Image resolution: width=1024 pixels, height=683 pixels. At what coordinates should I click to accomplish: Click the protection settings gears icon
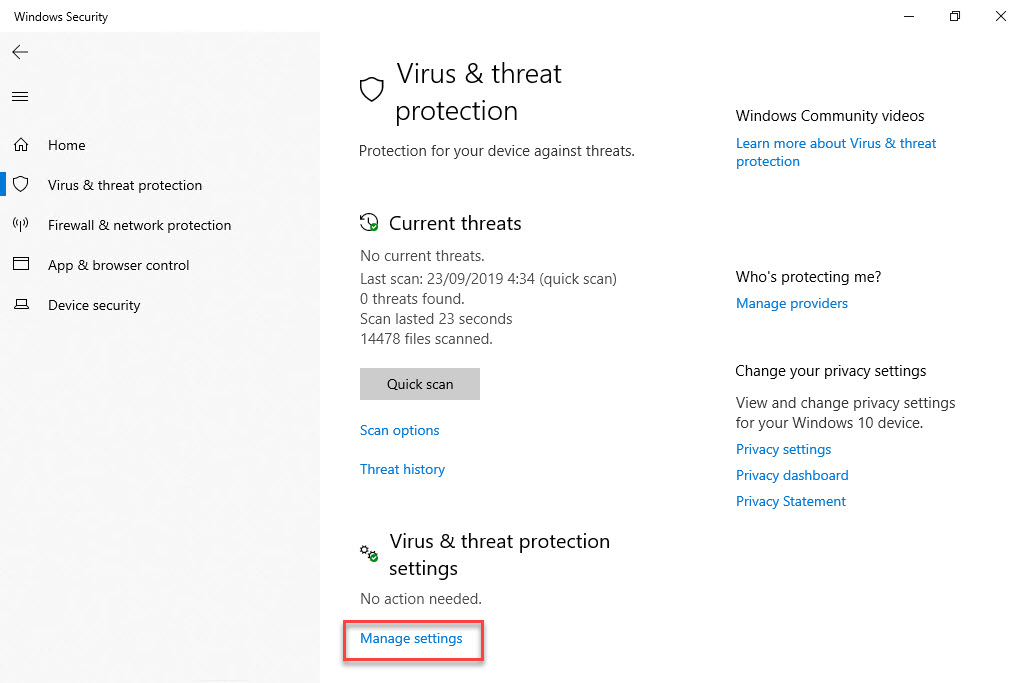click(370, 552)
